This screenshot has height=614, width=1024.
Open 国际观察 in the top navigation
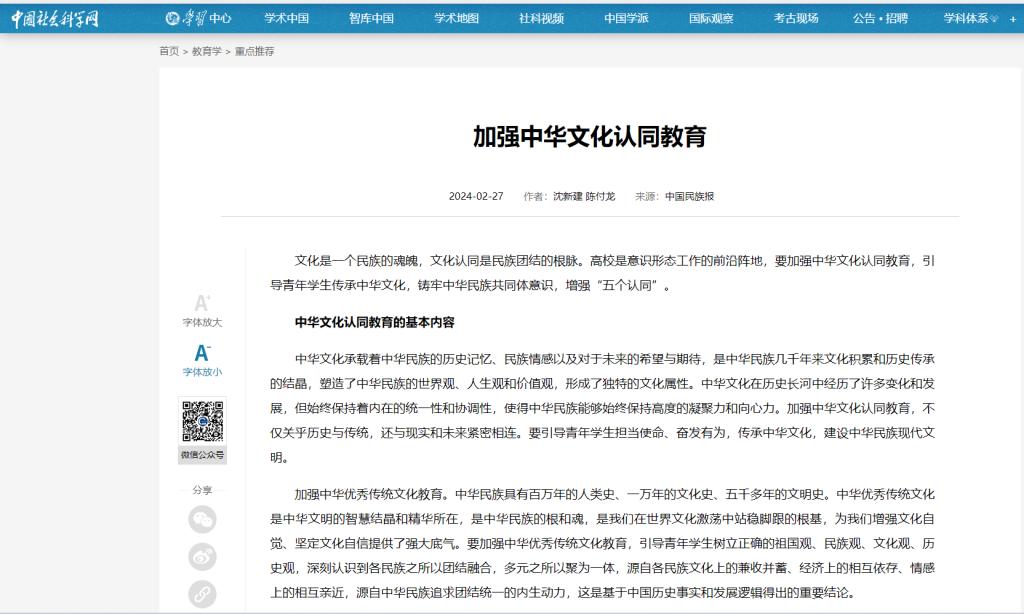pos(711,18)
